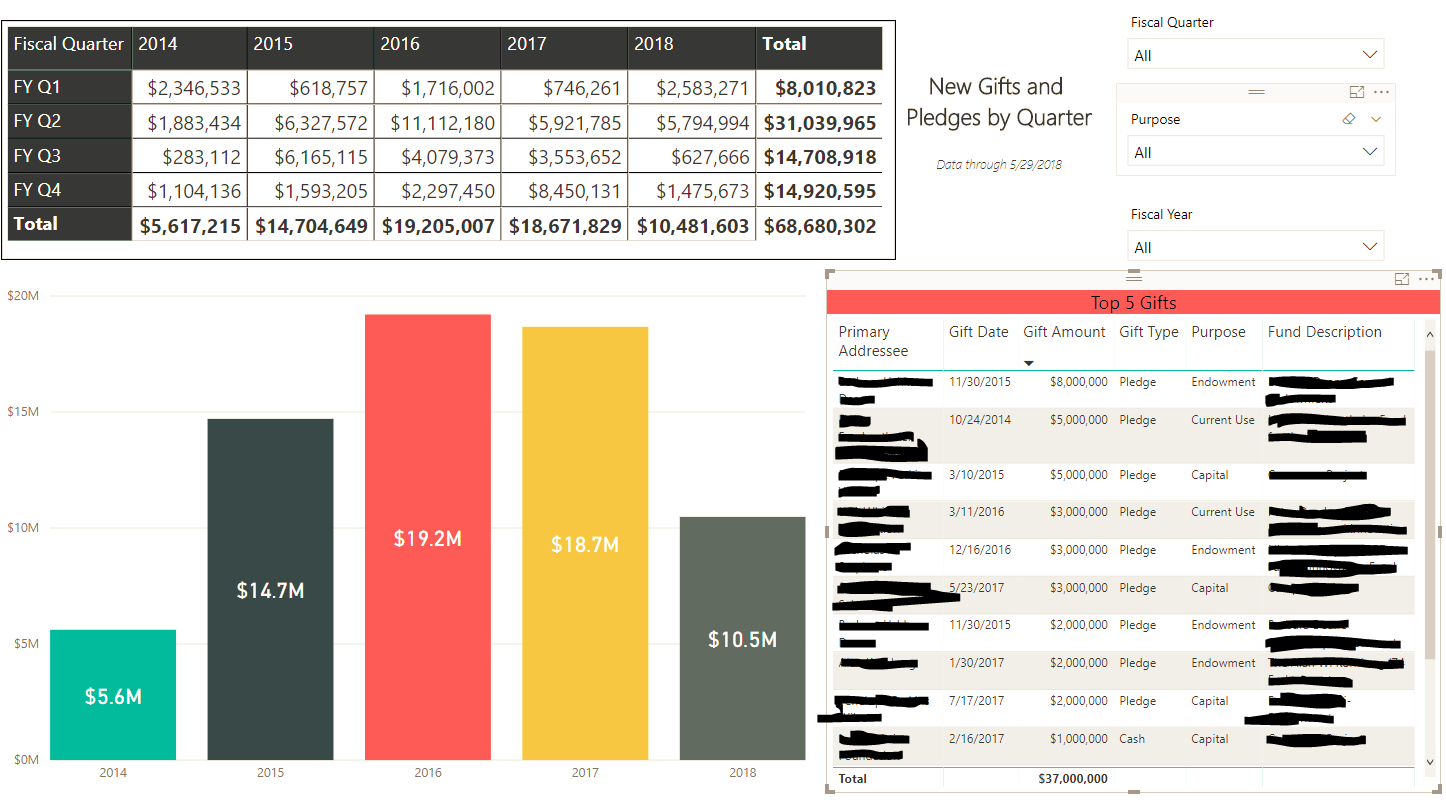Select the yellow 2017 bar showing $18.7M
This screenshot has height=806, width=1446.
(585, 543)
